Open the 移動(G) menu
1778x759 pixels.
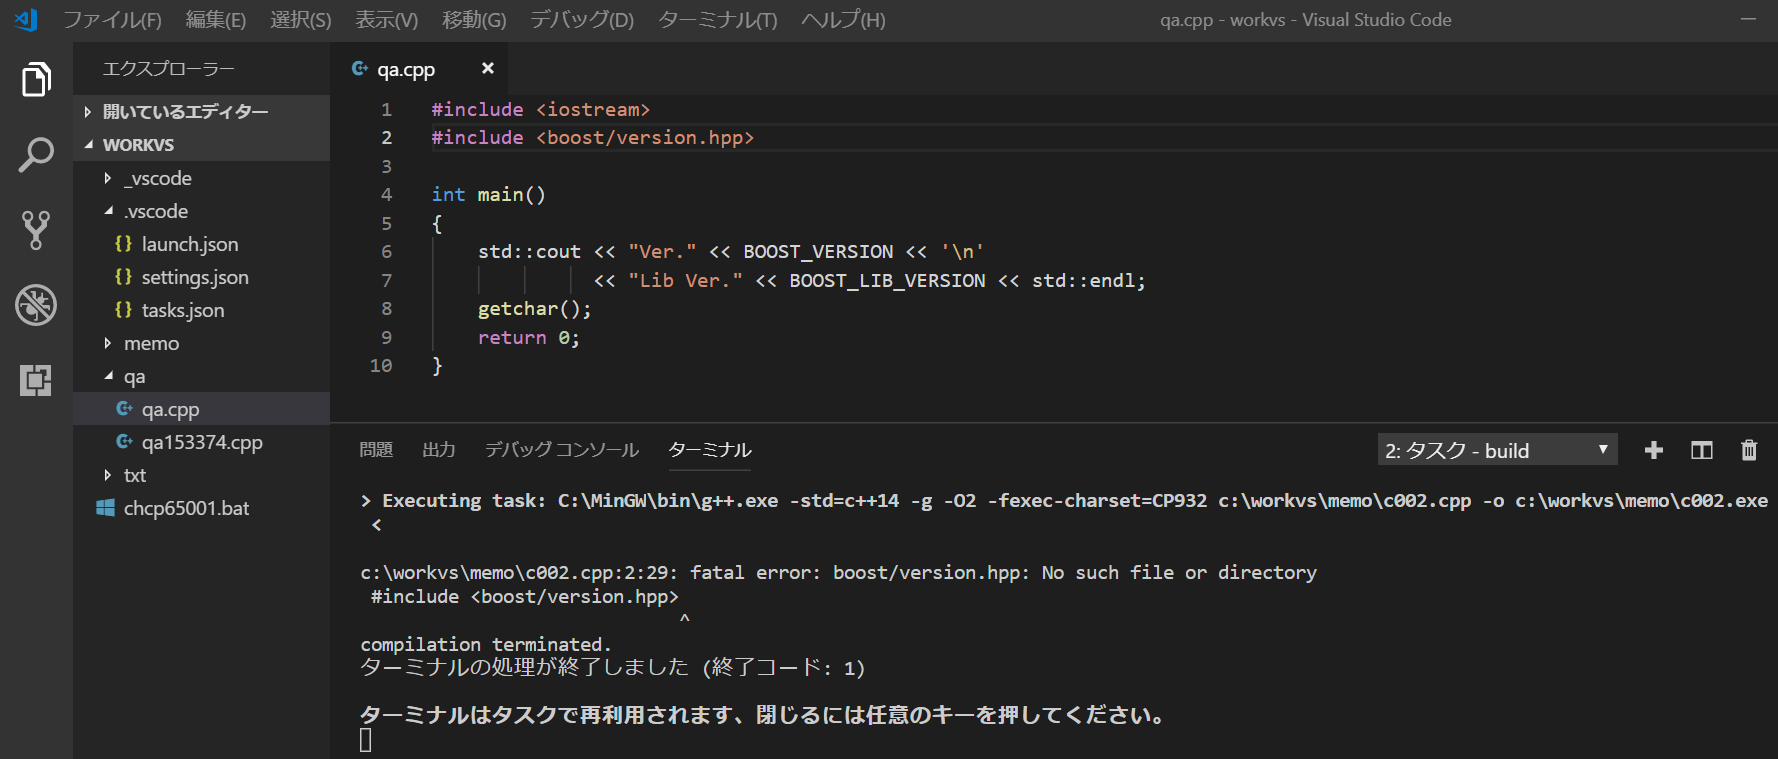tap(474, 20)
